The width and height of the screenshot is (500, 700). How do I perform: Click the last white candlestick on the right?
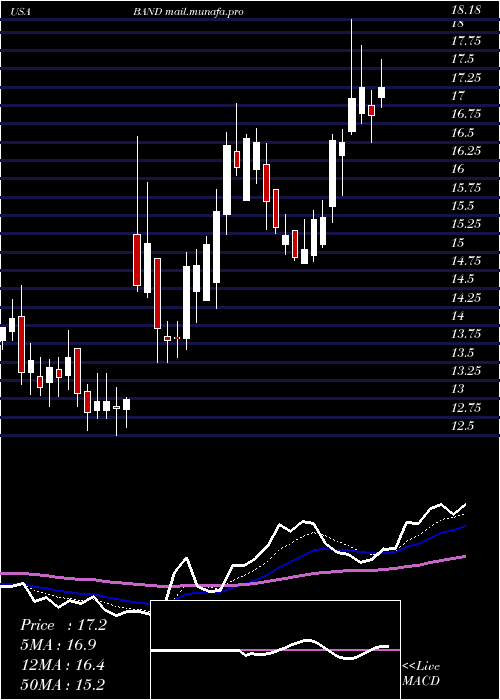381,92
